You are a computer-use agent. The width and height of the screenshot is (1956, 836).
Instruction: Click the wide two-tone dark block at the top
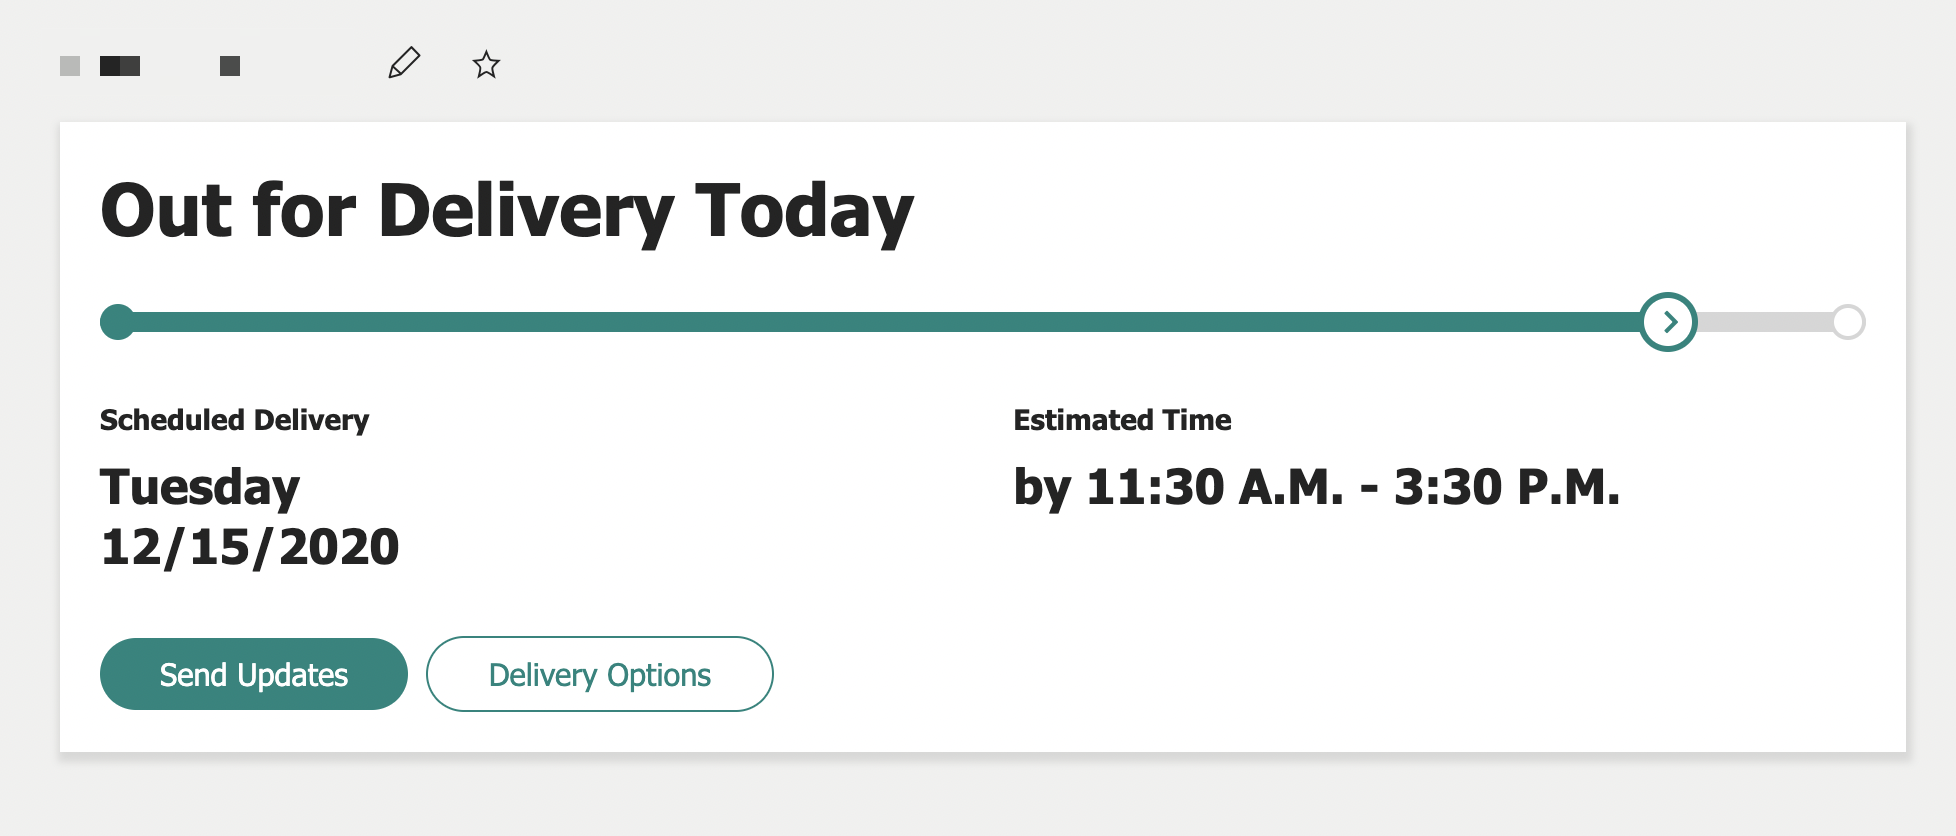120,66
